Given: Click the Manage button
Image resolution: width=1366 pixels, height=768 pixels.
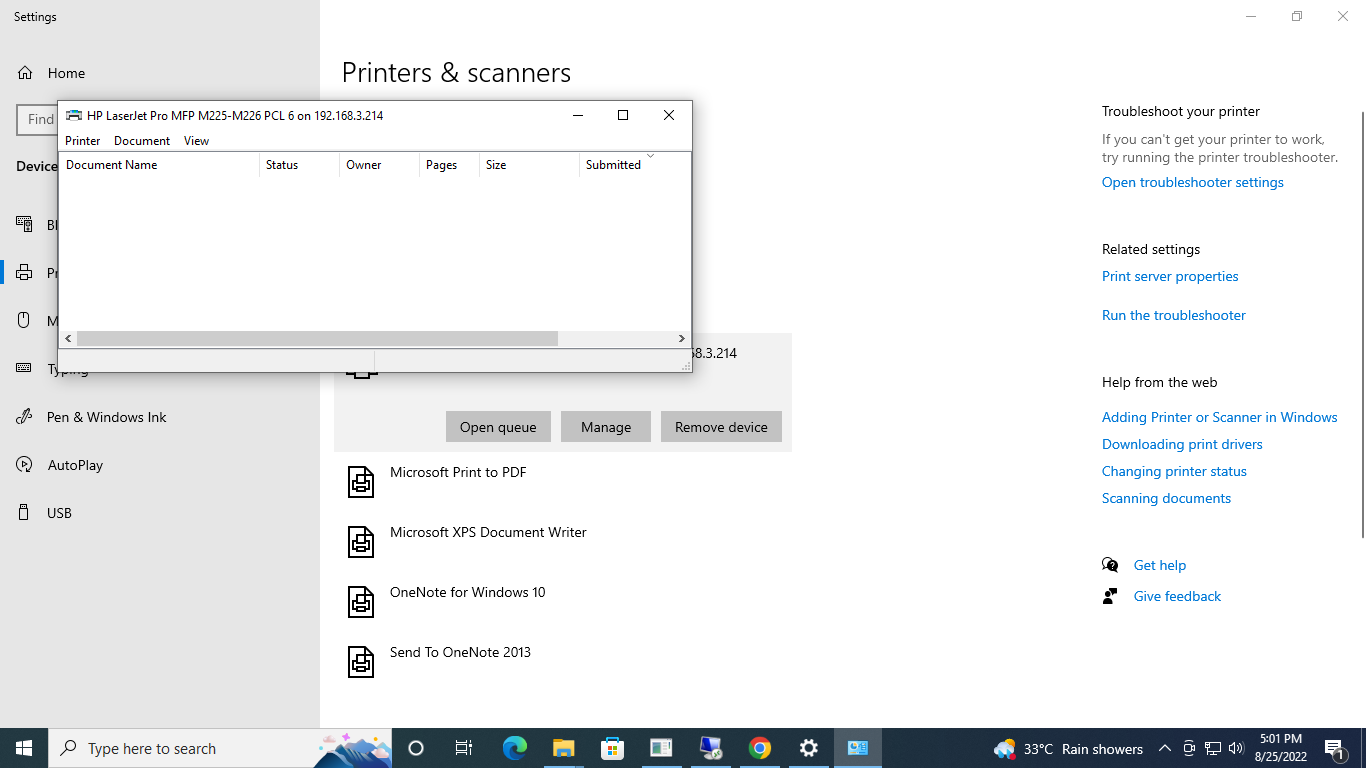Looking at the screenshot, I should point(606,427).
